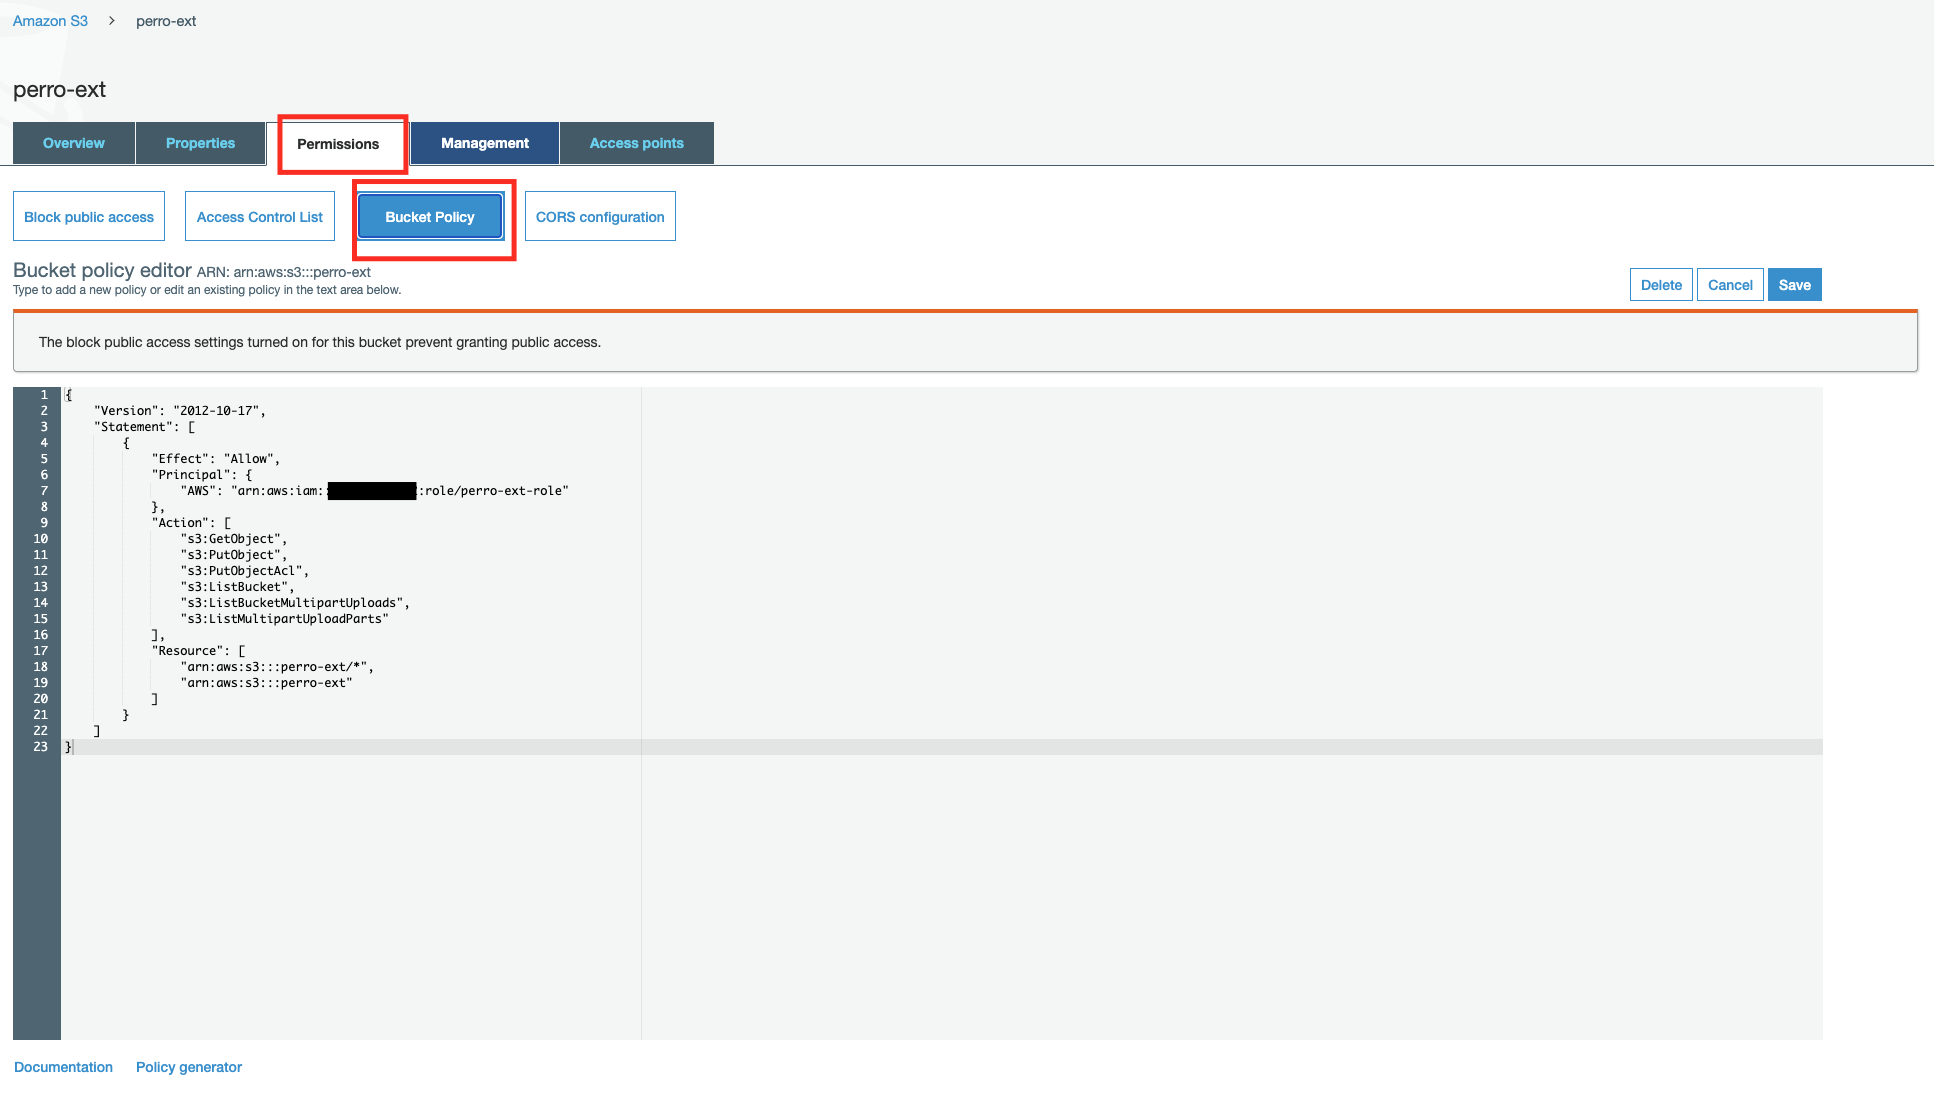Cancel editing the bucket policy

pos(1729,284)
